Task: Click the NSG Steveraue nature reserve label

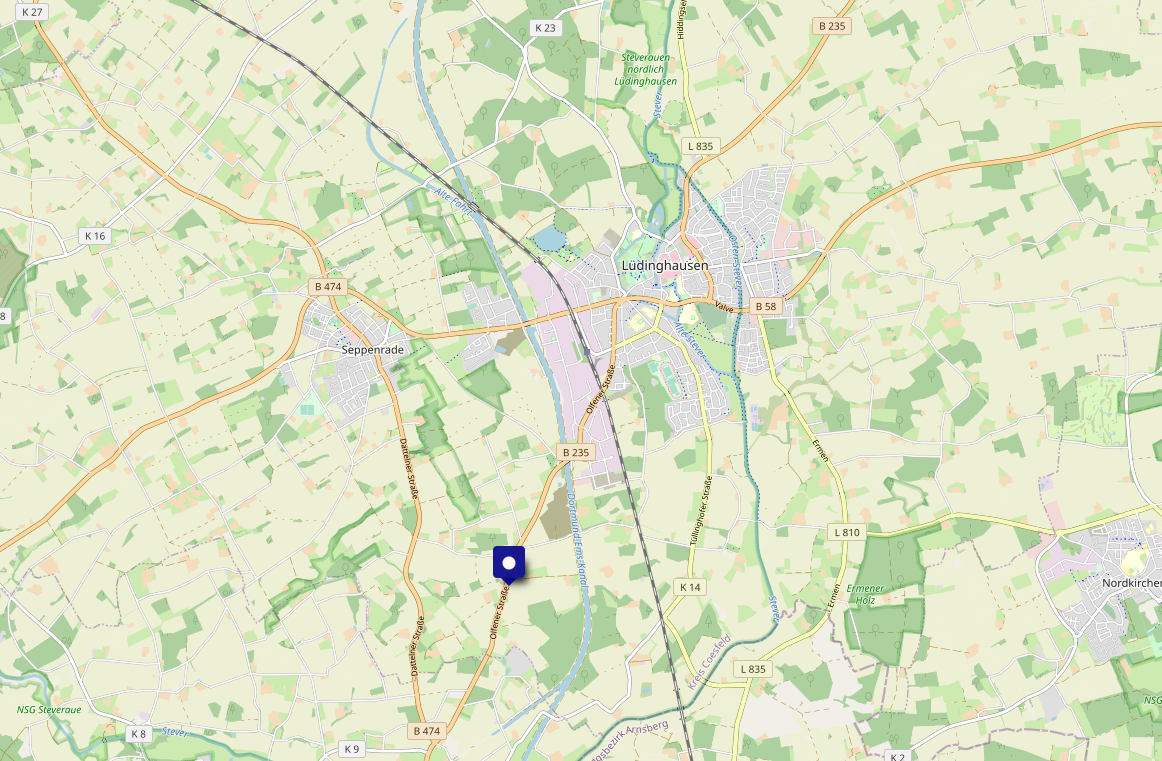Action: pos(49,710)
